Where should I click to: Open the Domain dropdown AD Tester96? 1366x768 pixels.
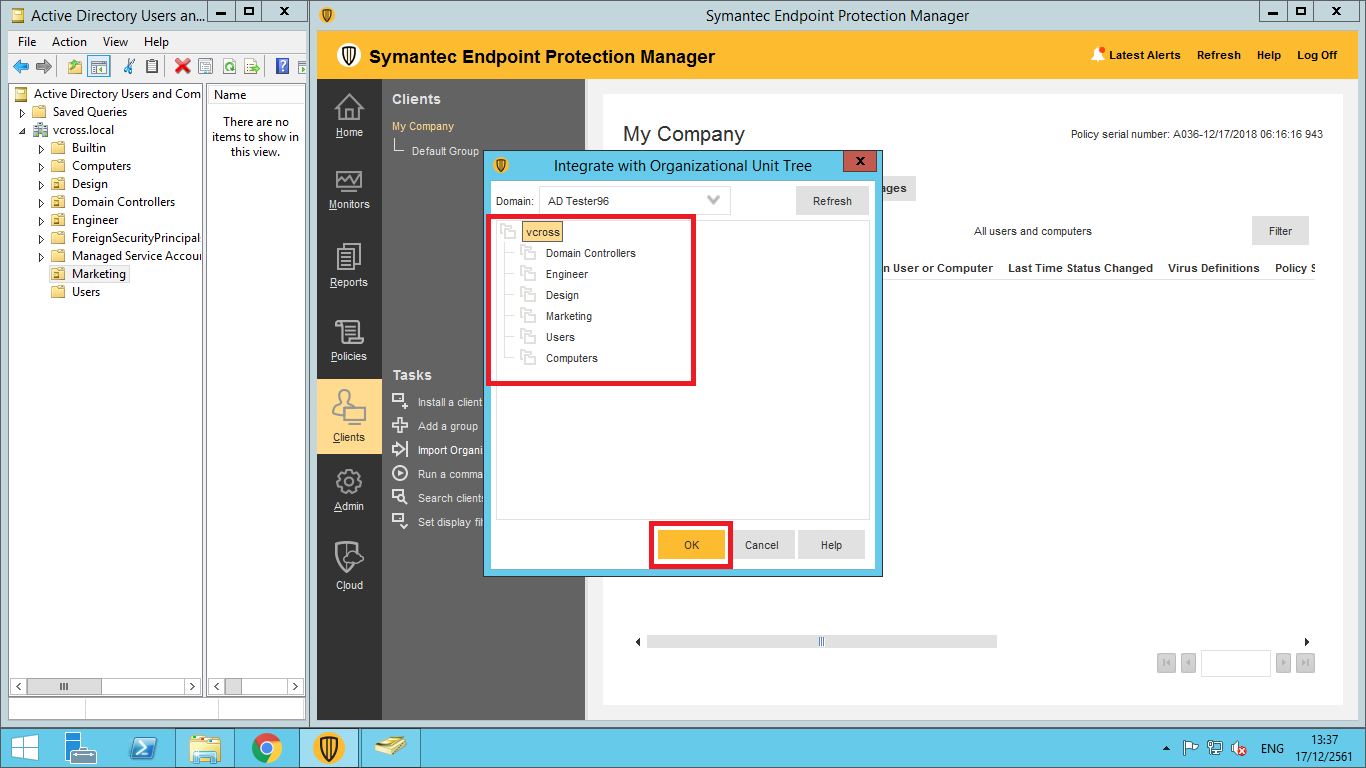click(634, 201)
